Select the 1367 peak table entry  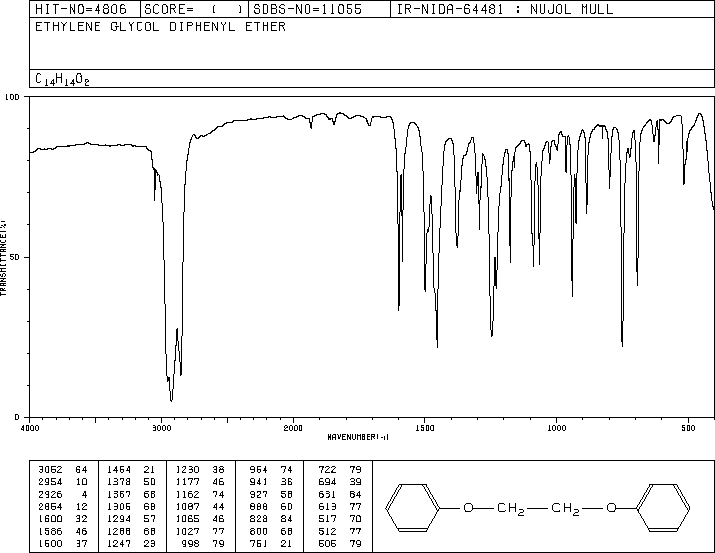click(131, 494)
